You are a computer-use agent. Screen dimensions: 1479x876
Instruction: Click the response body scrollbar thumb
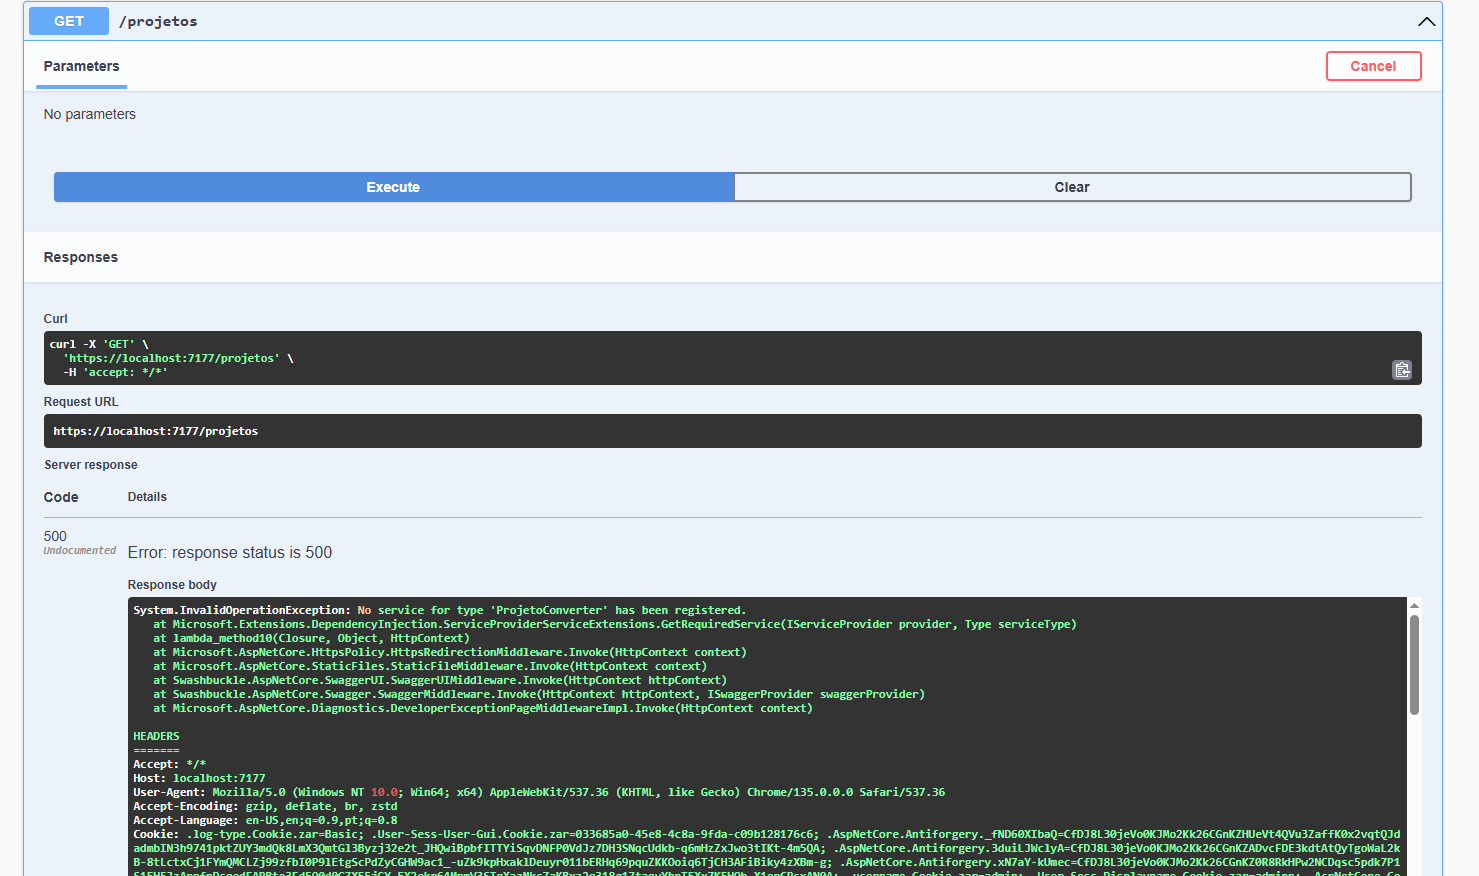[x=1414, y=664]
